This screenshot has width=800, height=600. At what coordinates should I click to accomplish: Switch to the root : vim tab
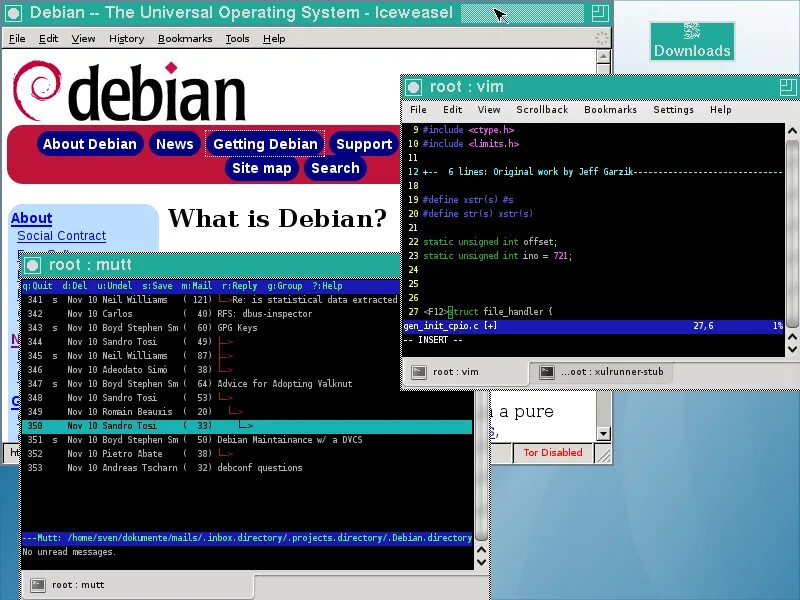pyautogui.click(x=466, y=372)
